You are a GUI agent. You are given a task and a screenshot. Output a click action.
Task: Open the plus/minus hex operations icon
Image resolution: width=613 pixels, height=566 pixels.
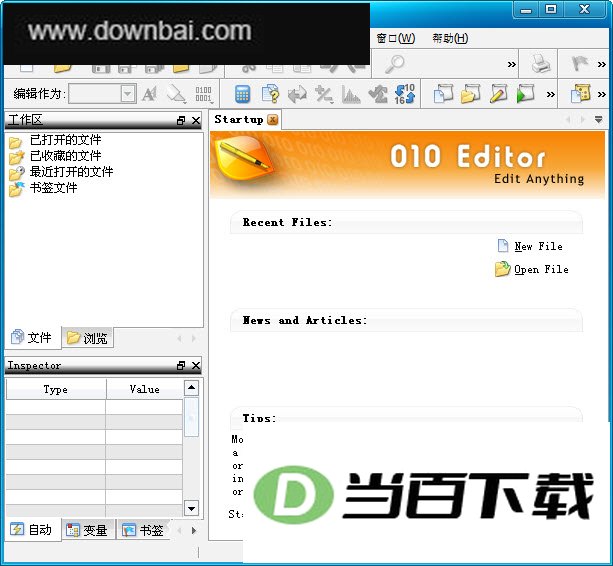coord(324,95)
